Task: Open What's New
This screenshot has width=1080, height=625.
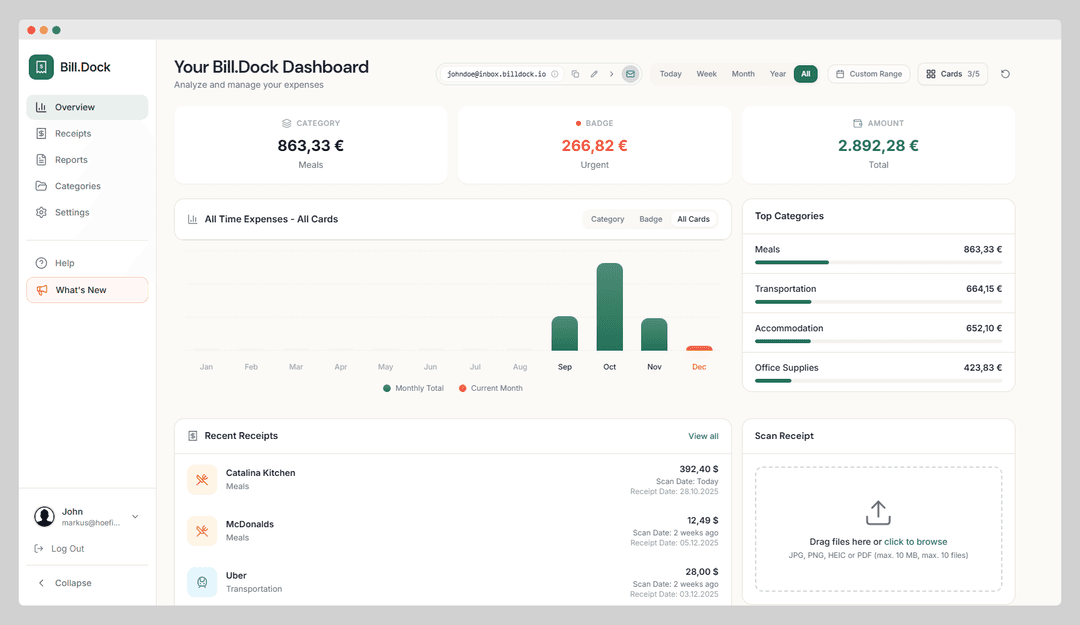Action: 79,289
